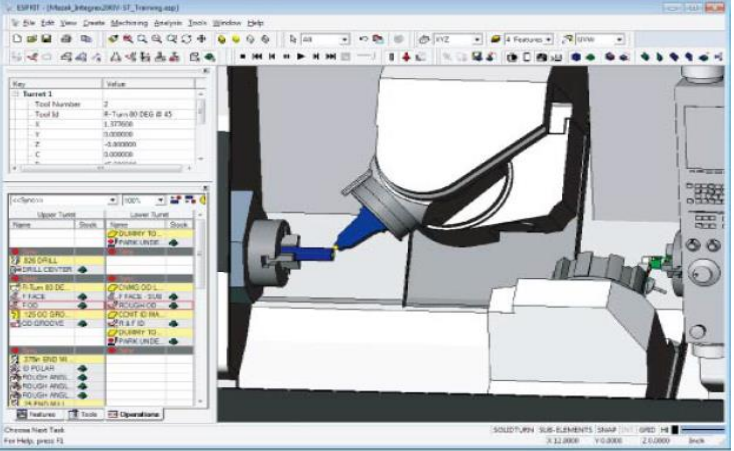Click the Tool Id value field

(x=150, y=113)
